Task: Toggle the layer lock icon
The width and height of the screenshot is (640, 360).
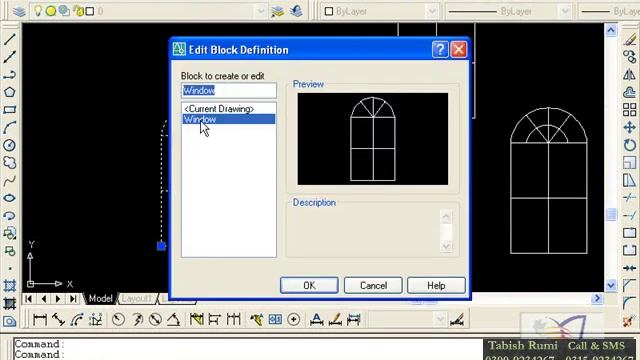Action: tap(78, 11)
